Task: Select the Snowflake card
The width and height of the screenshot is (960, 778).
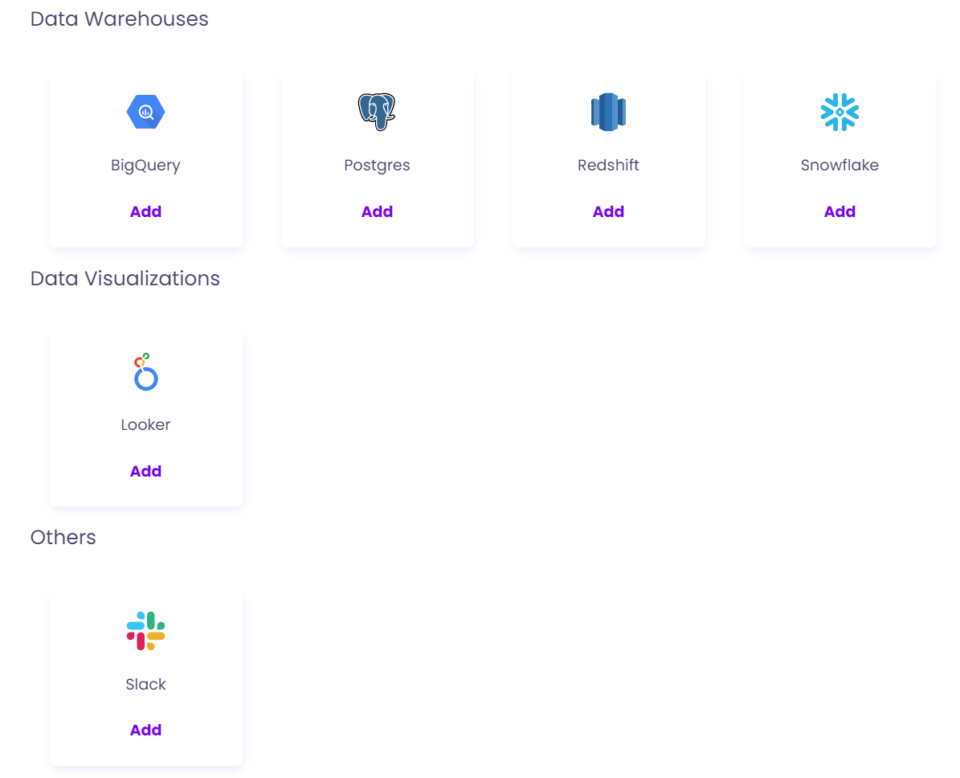Action: coord(840,157)
